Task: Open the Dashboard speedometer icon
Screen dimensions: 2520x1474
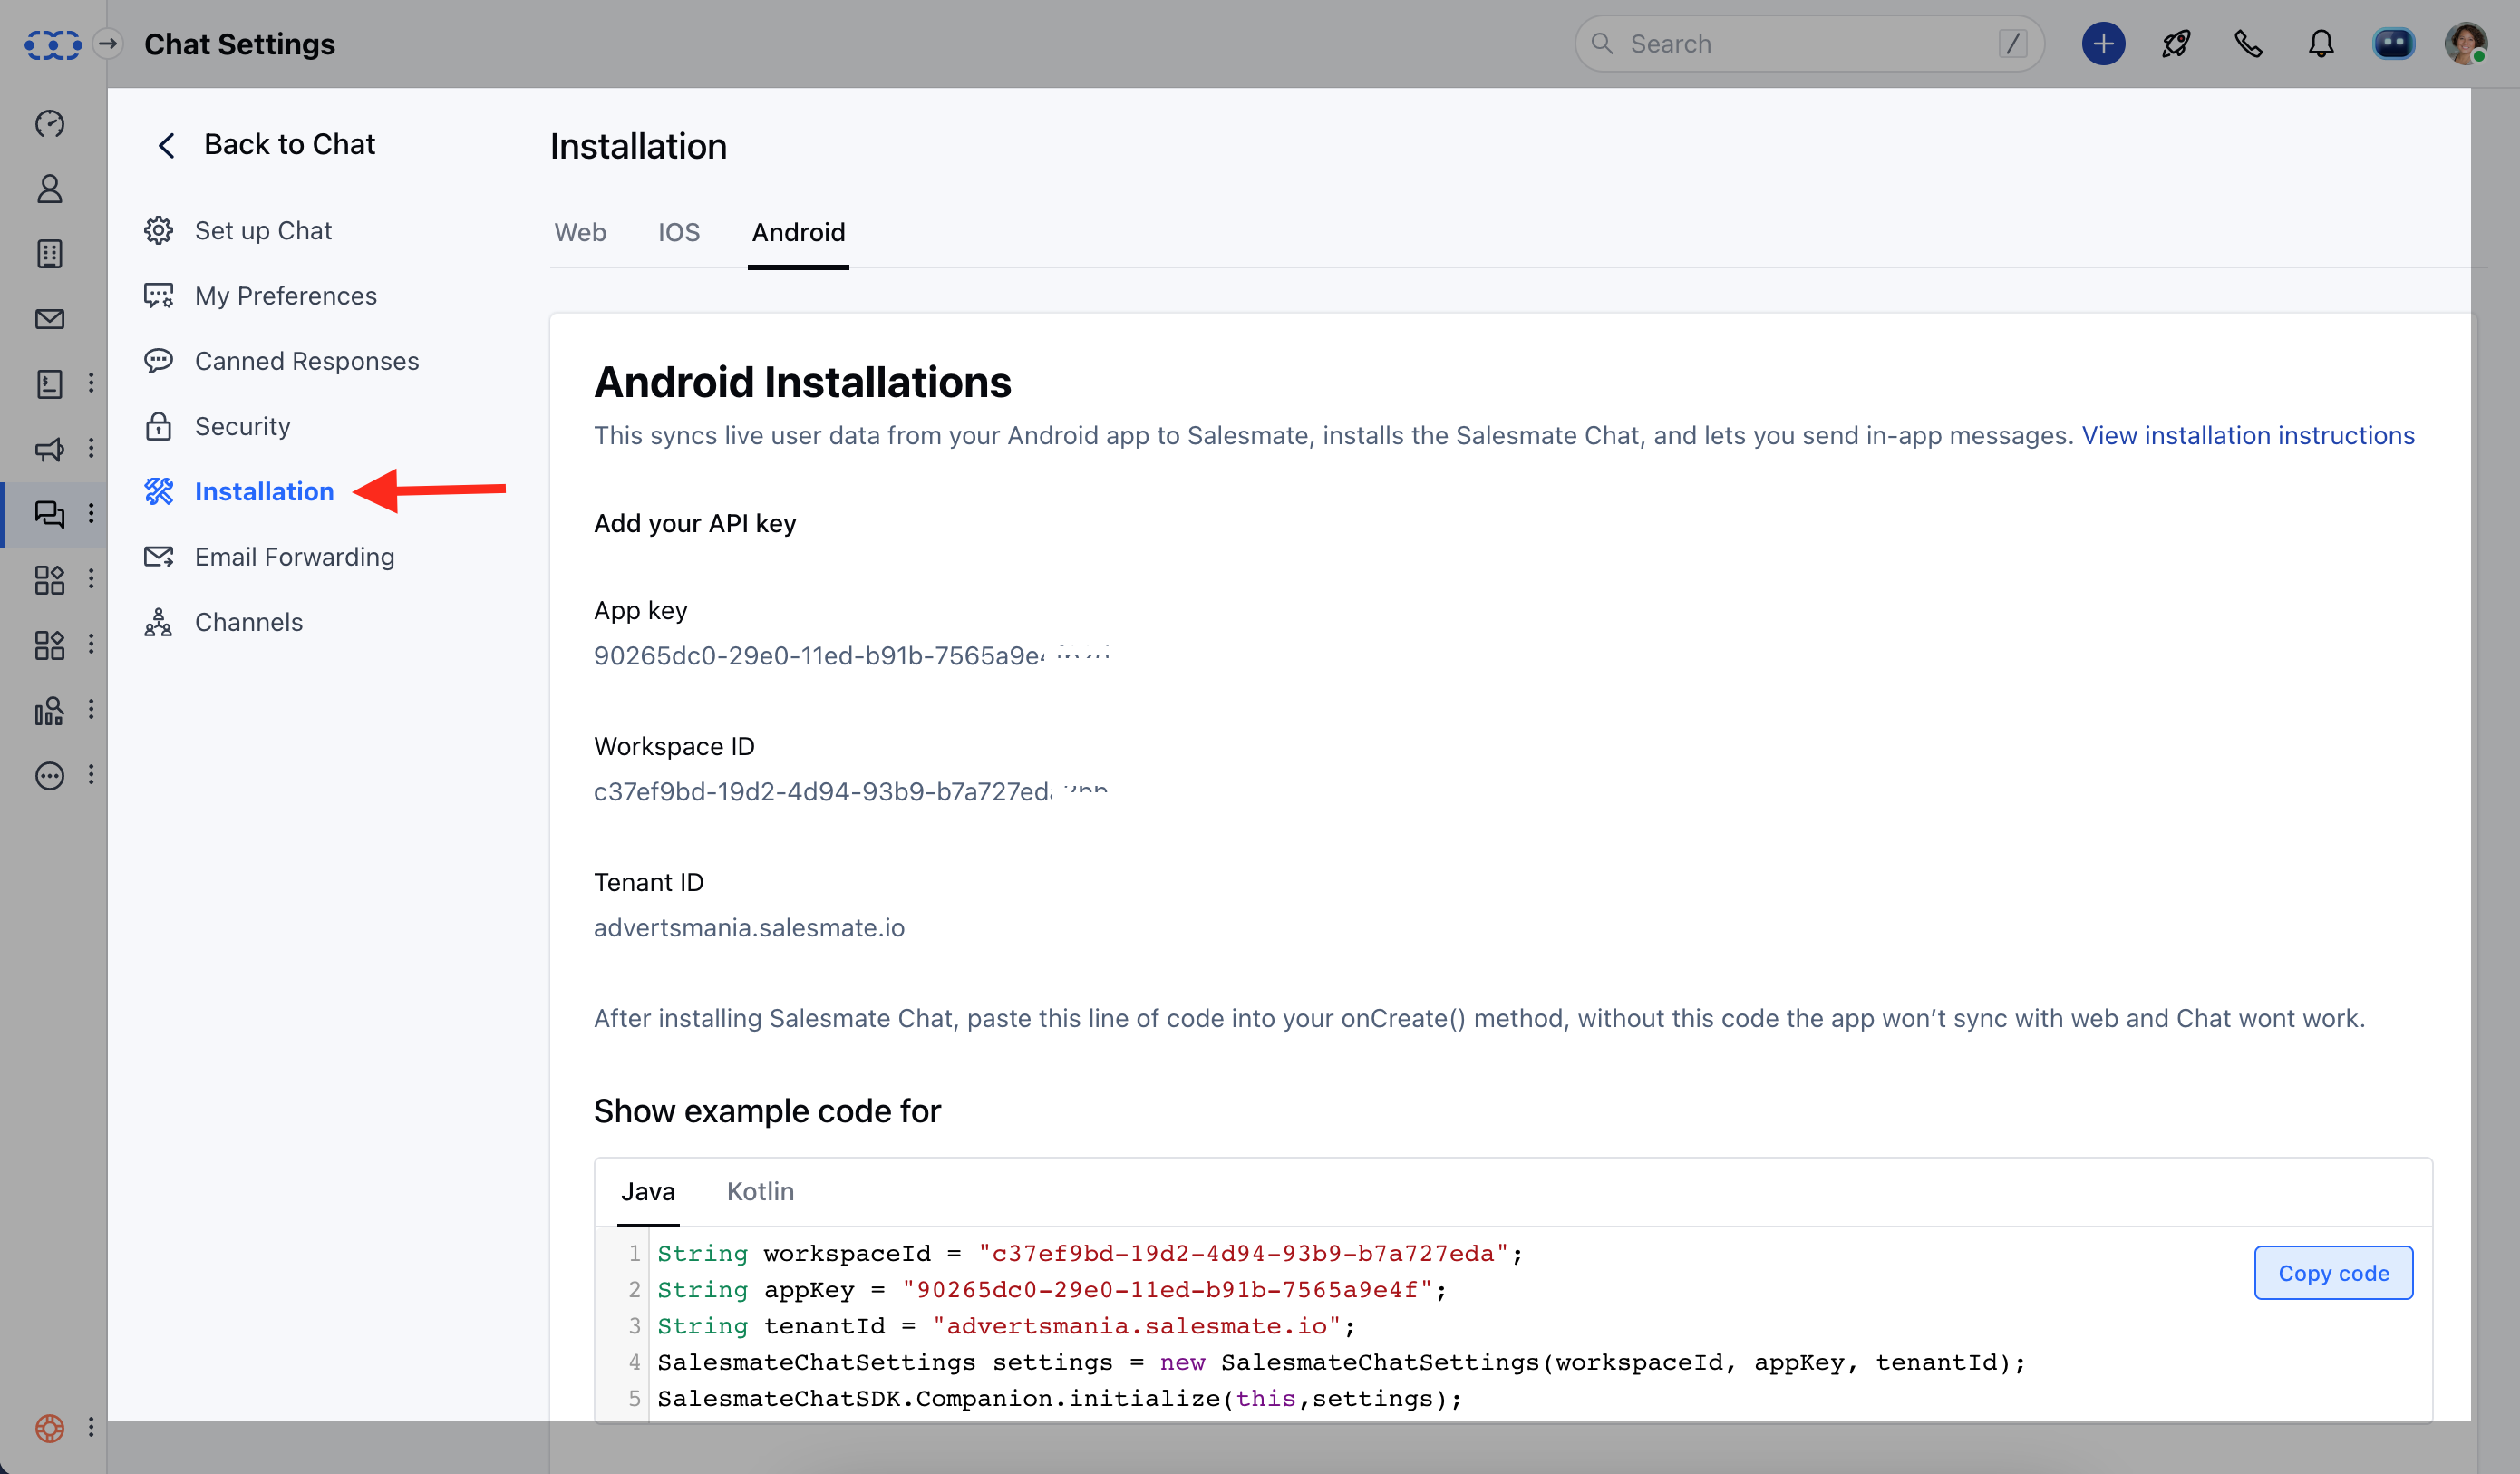Action: click(x=49, y=123)
